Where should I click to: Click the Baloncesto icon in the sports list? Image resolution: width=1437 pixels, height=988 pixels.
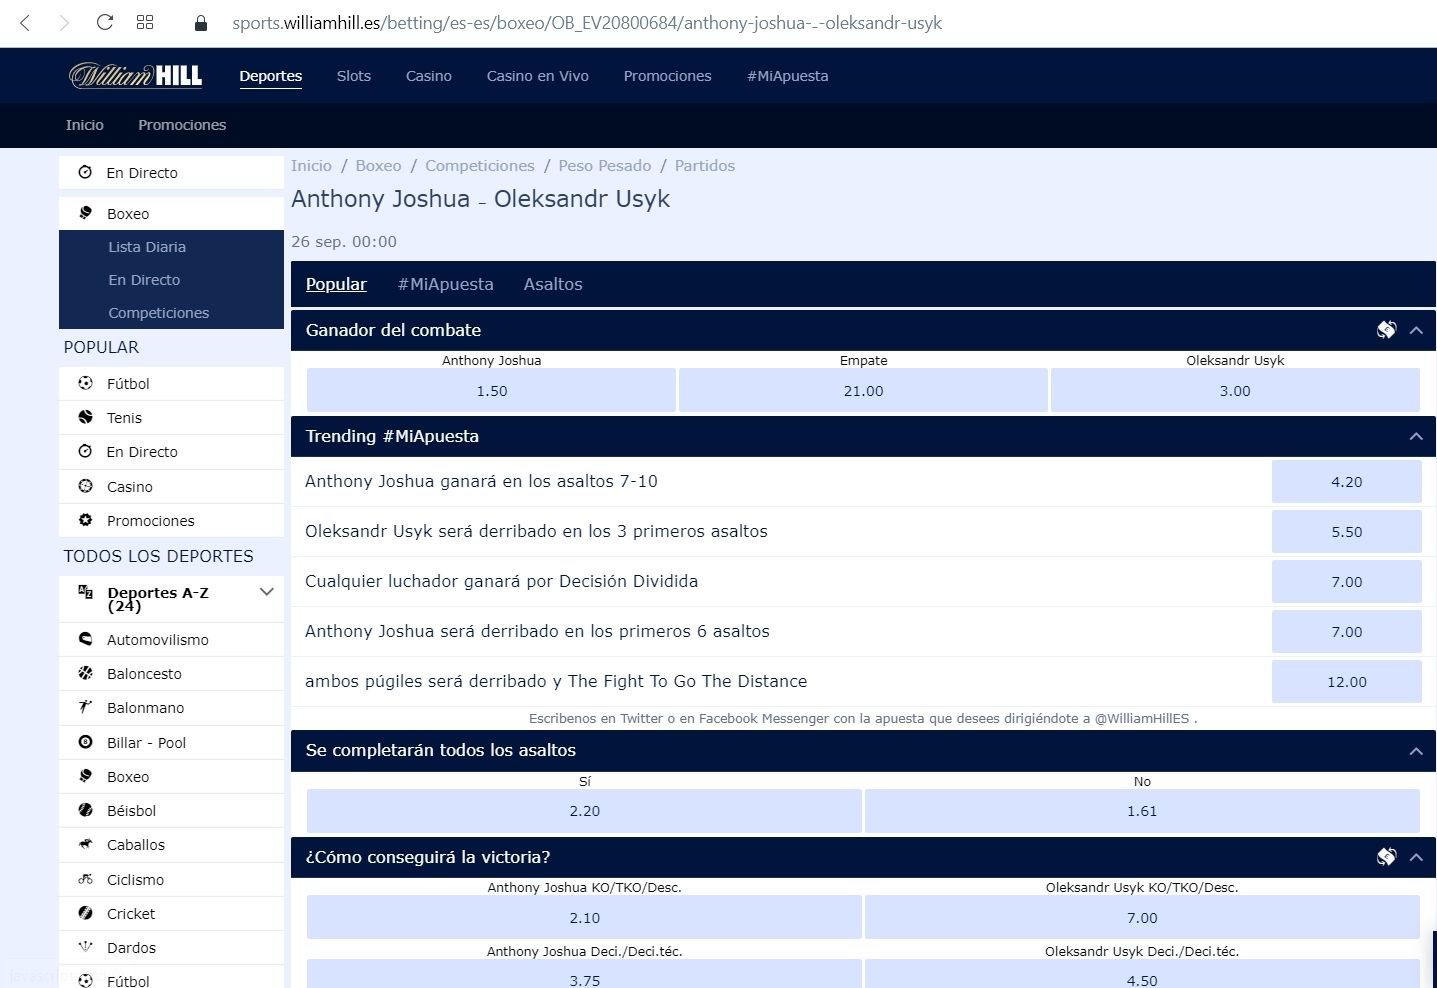click(x=86, y=674)
